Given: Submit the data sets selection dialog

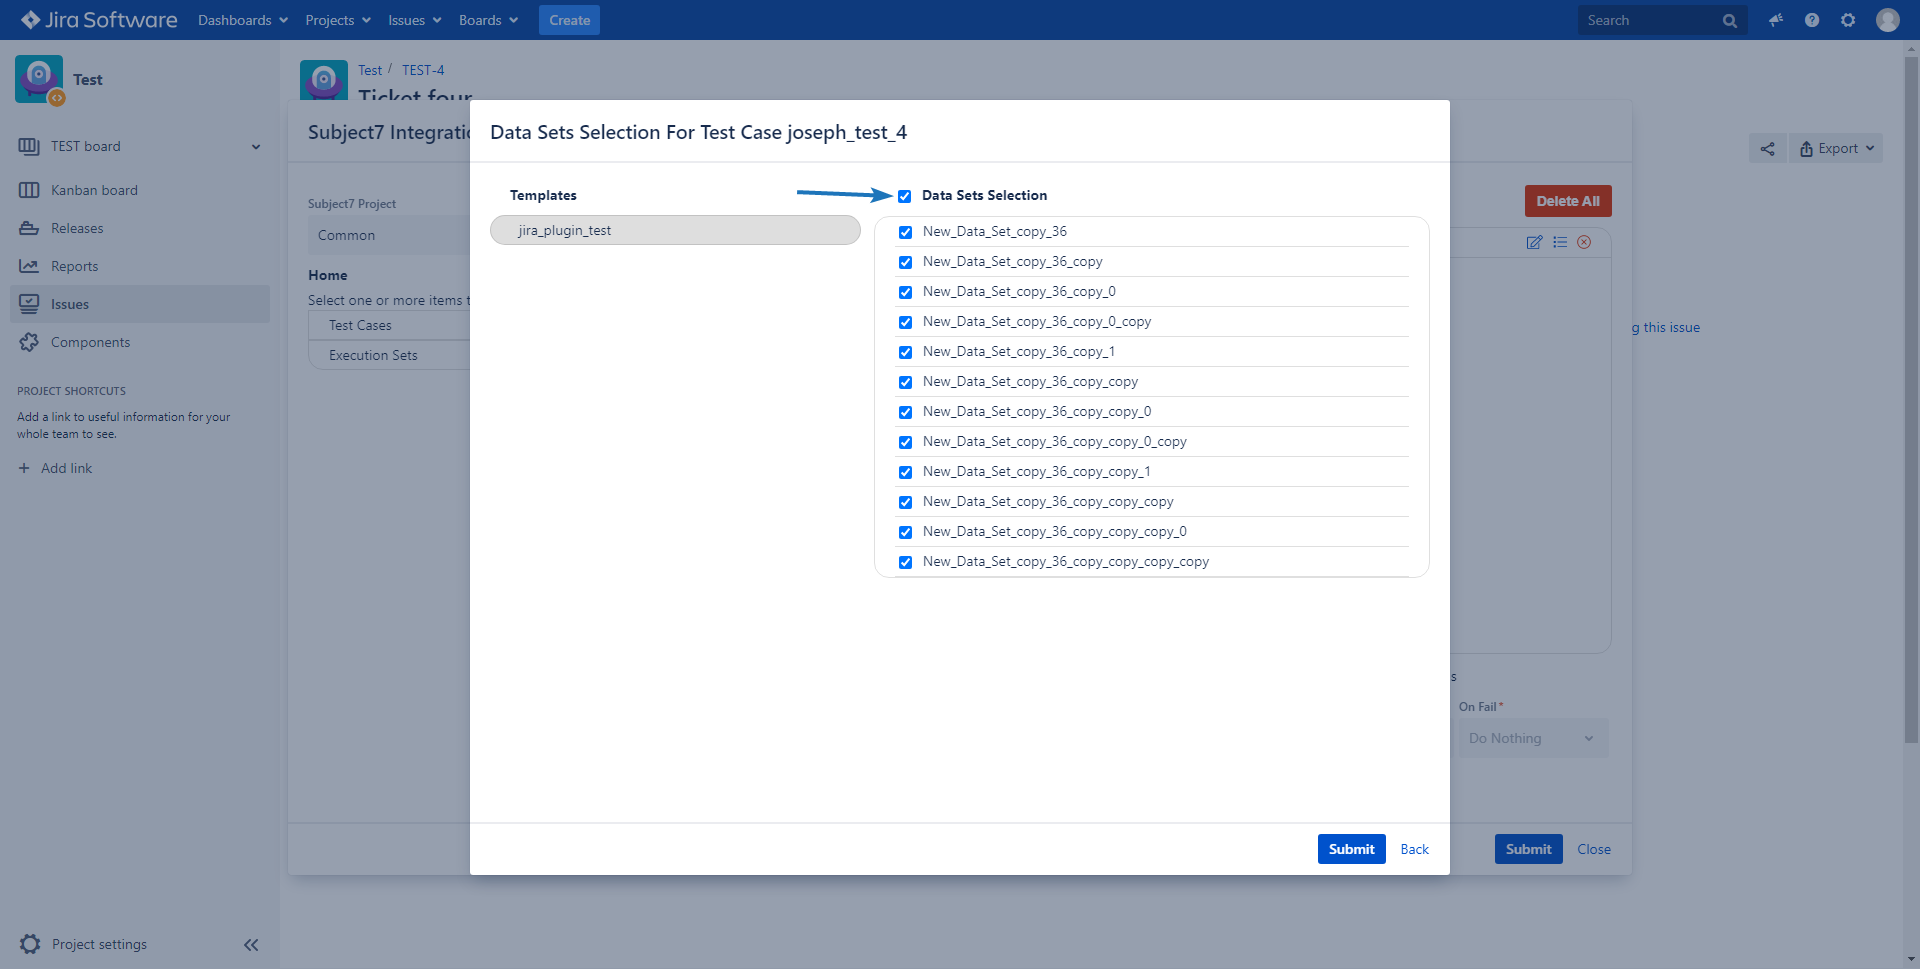Looking at the screenshot, I should [x=1351, y=849].
